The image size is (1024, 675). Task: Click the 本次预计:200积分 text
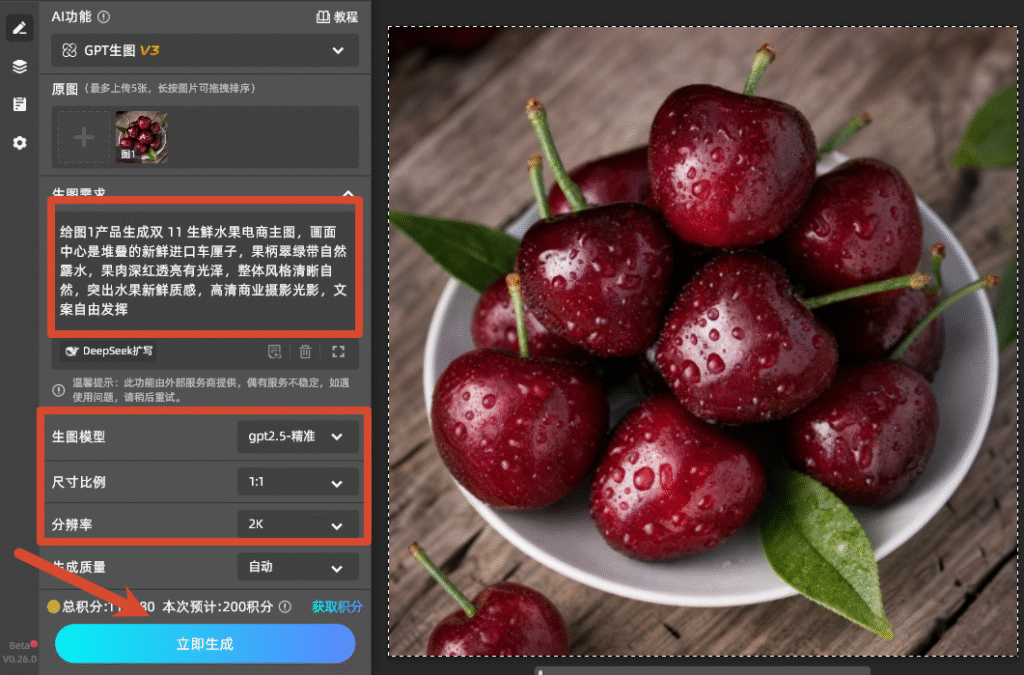[217, 606]
